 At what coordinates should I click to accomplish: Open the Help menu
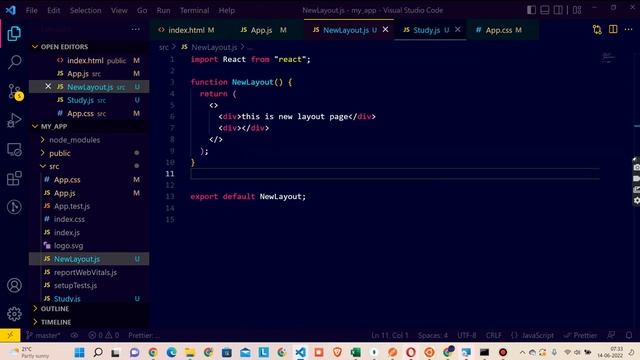pos(227,10)
